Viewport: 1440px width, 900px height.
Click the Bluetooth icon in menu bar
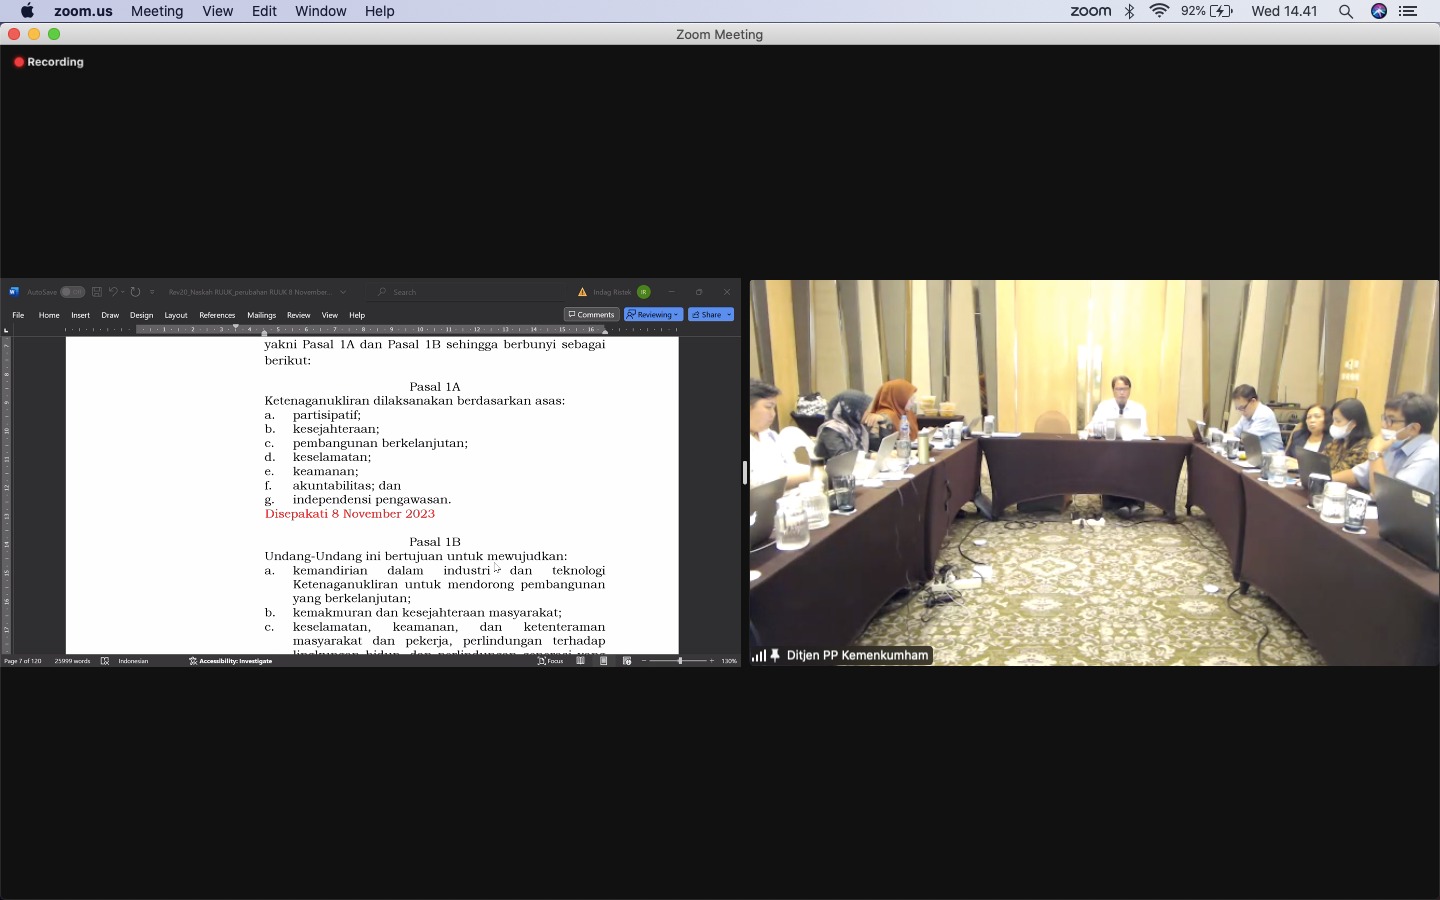[1130, 11]
